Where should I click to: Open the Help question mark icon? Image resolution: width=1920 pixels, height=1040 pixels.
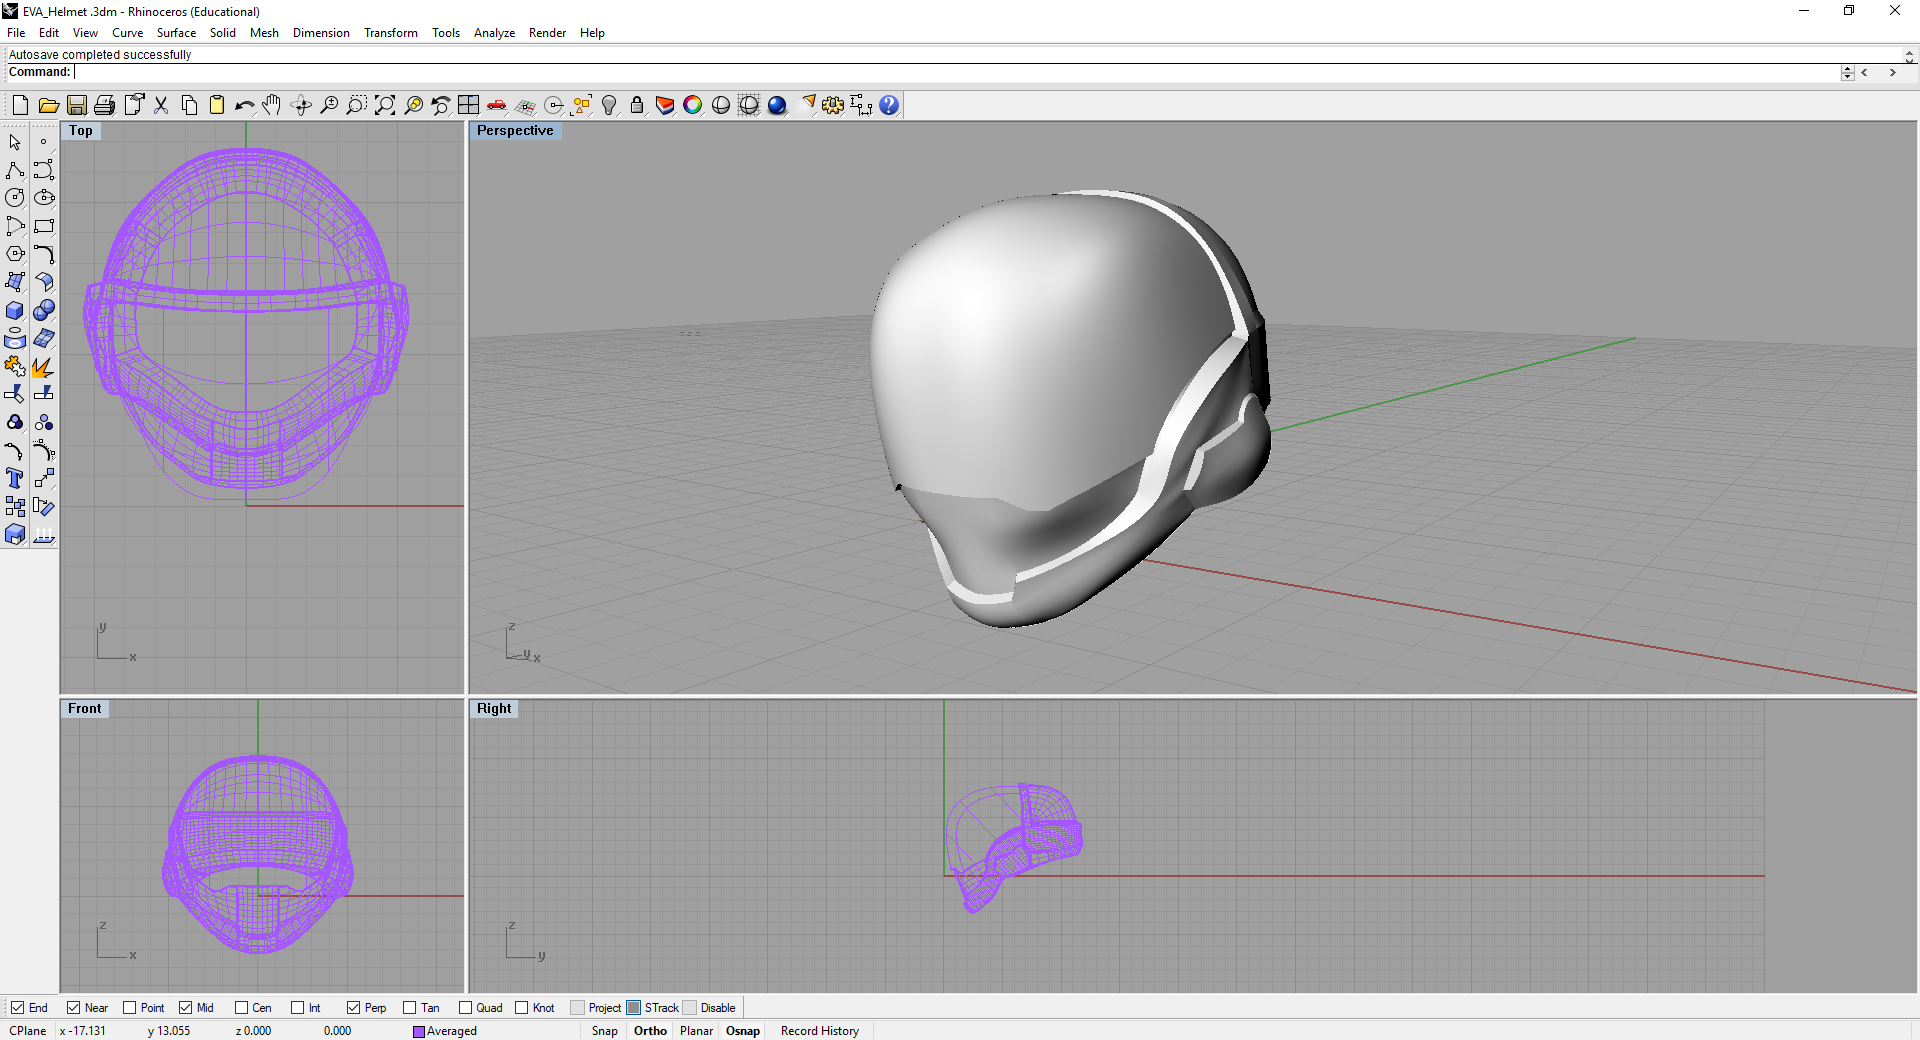[889, 105]
